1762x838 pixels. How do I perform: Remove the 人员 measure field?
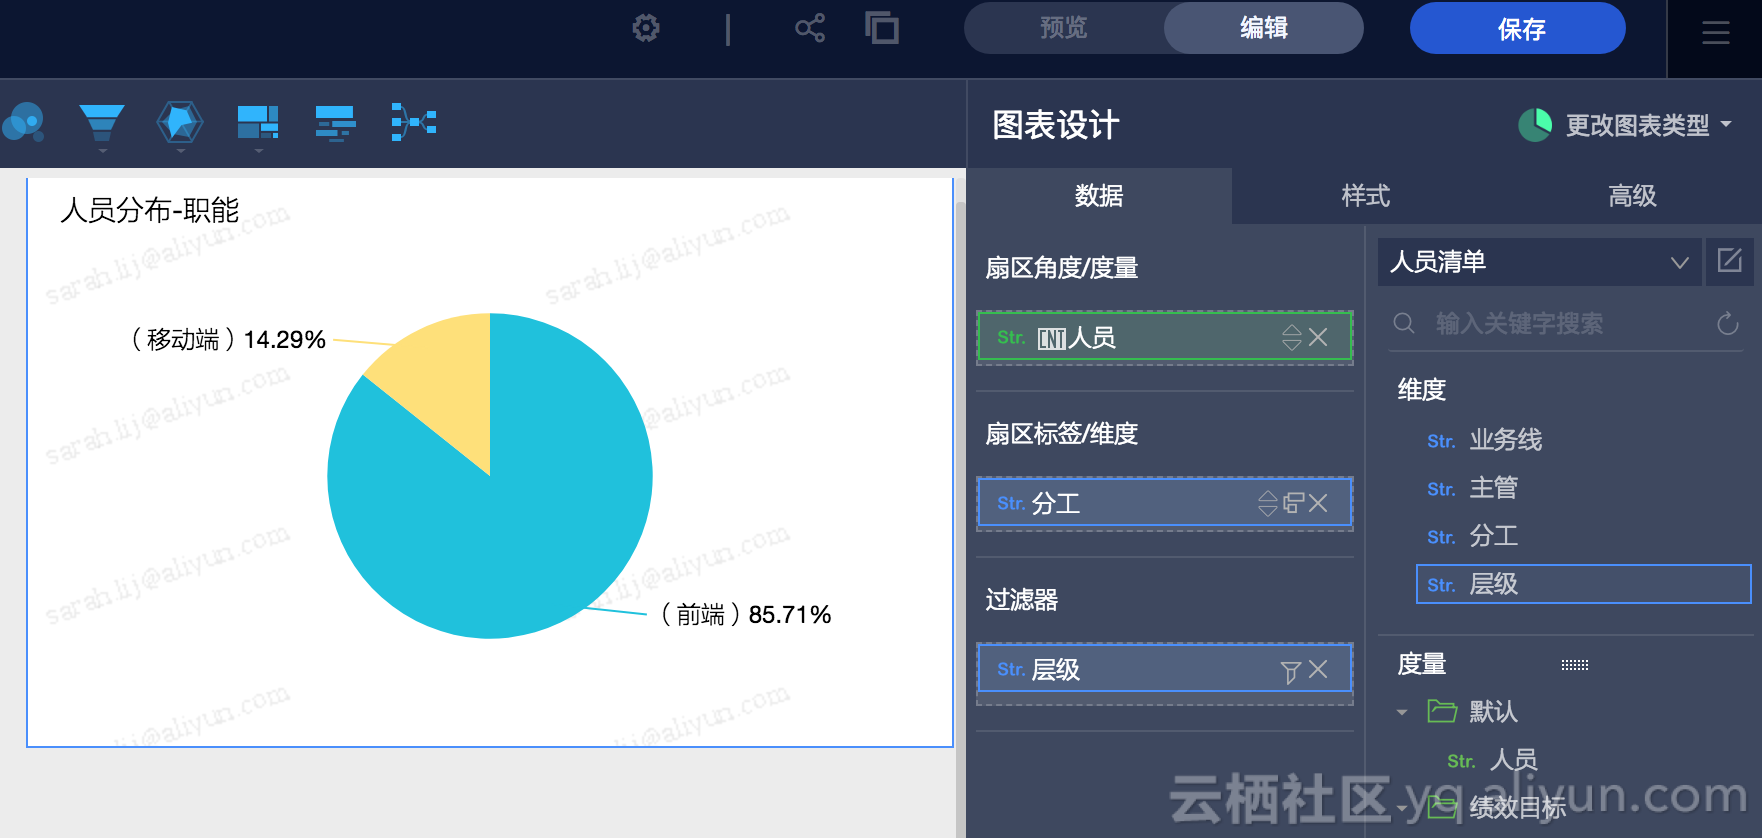click(x=1318, y=338)
